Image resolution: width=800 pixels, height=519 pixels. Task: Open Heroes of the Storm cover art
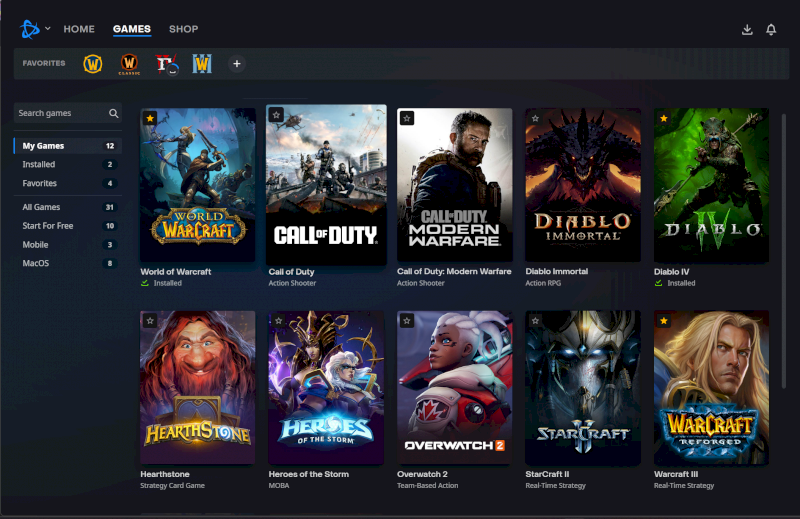coord(327,387)
